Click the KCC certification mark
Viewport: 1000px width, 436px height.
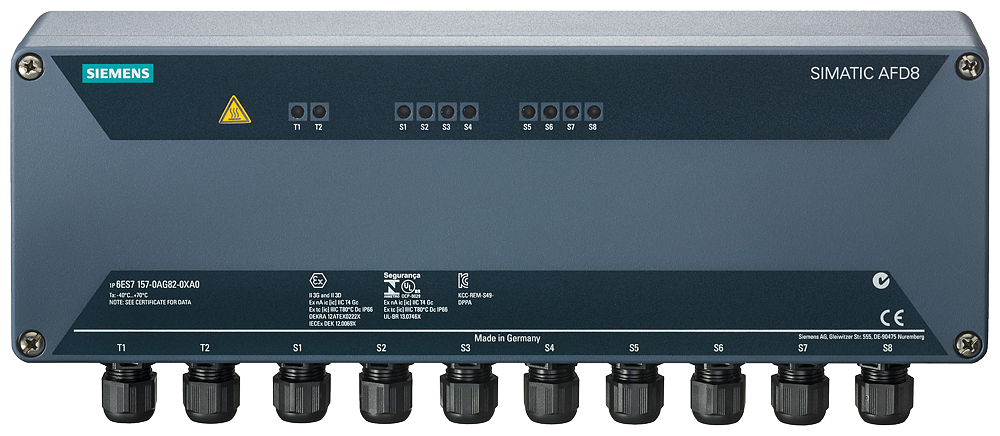point(462,280)
